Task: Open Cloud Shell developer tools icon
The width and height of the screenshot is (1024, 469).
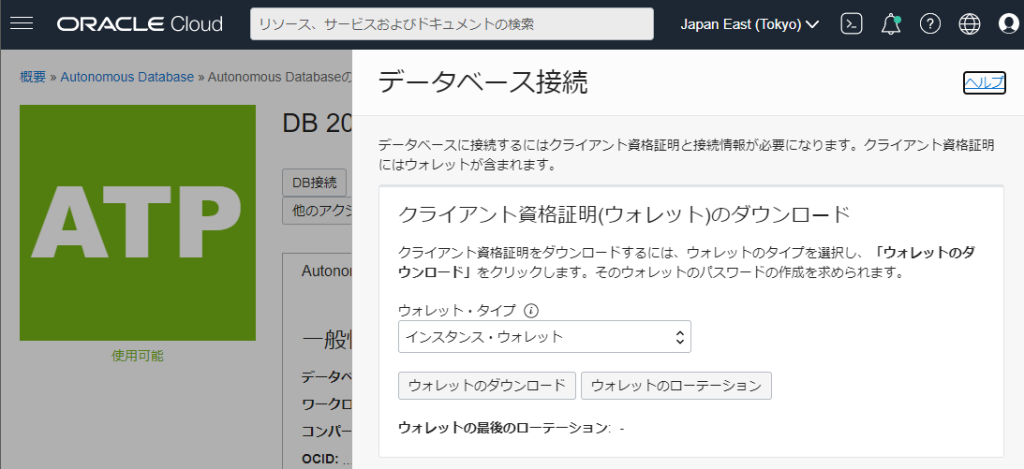Action: 851,24
